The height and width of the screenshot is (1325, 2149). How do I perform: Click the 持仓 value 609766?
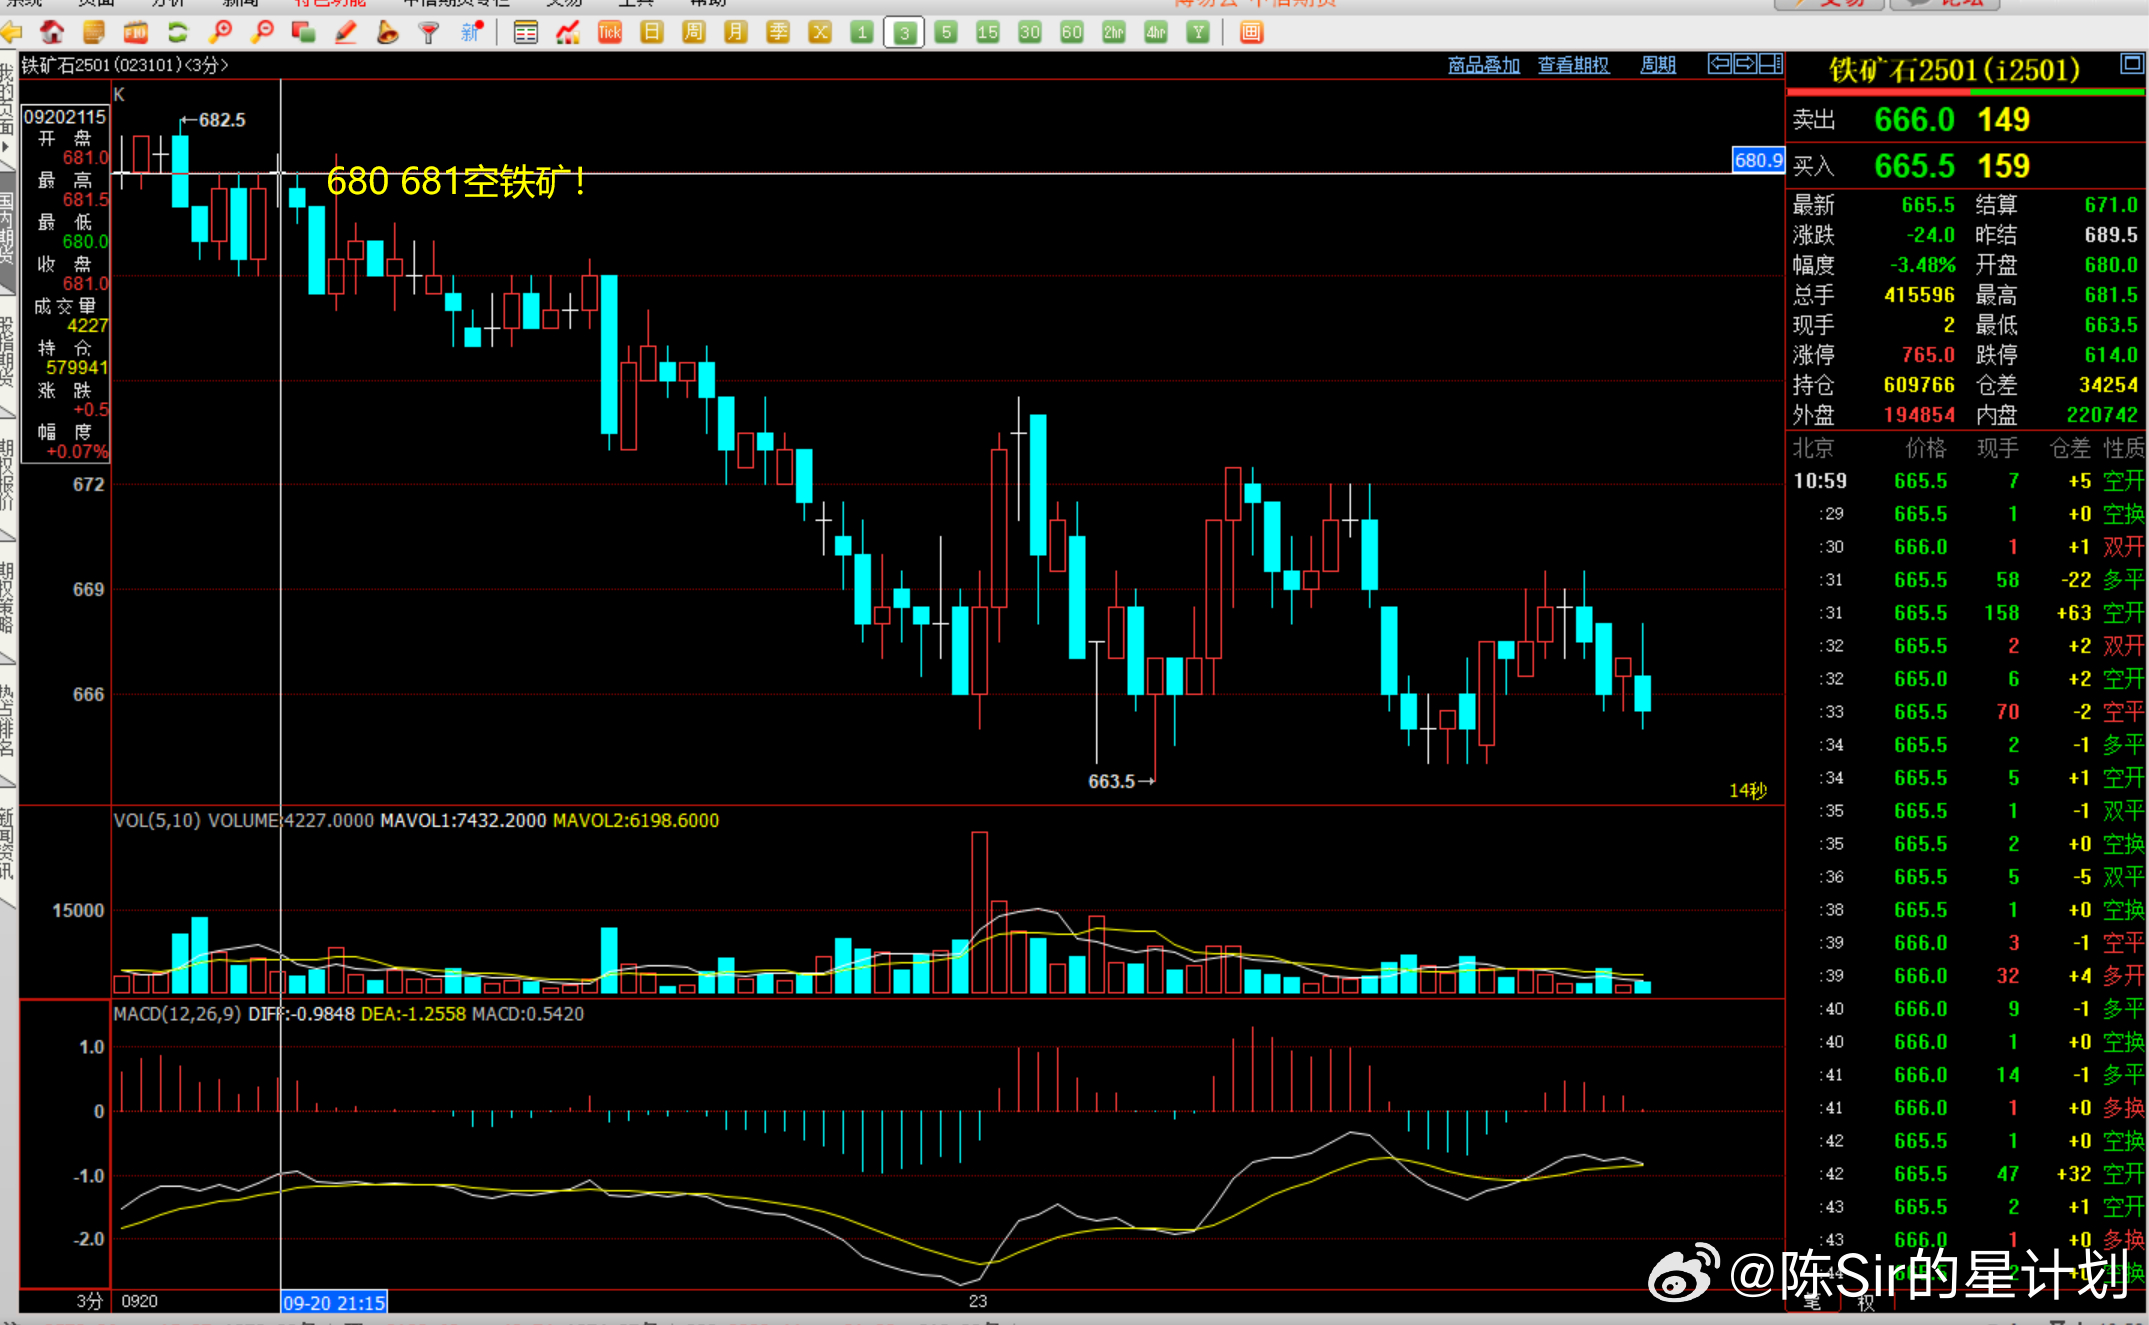point(1919,385)
